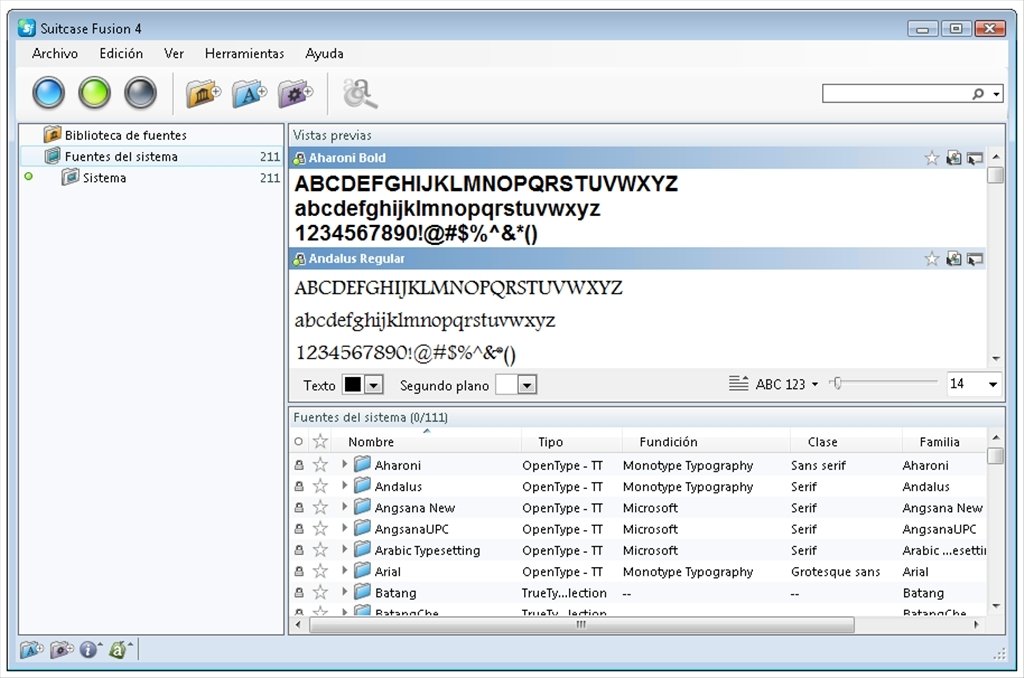Click snapshot icon on Andalus Regular preview
1024x678 pixels.
pyautogui.click(x=953, y=259)
